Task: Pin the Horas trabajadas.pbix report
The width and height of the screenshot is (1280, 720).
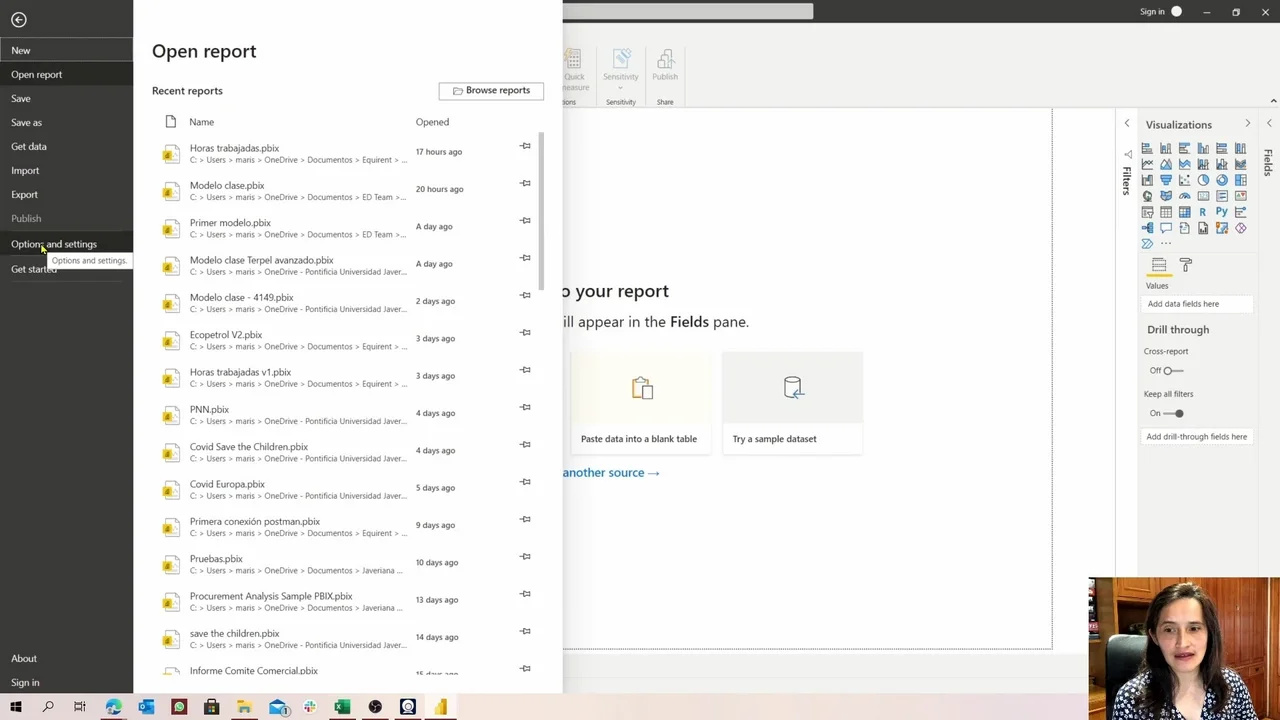Action: 525,146
